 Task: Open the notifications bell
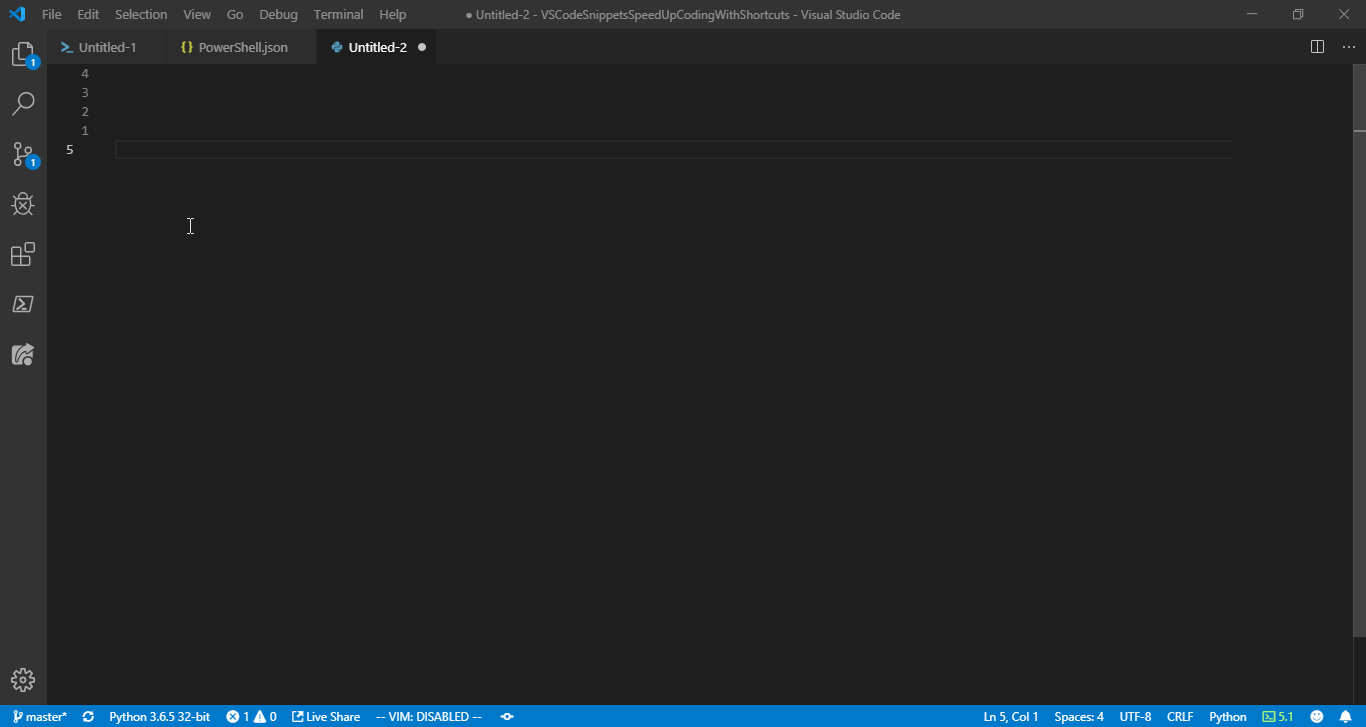coord(1346,717)
